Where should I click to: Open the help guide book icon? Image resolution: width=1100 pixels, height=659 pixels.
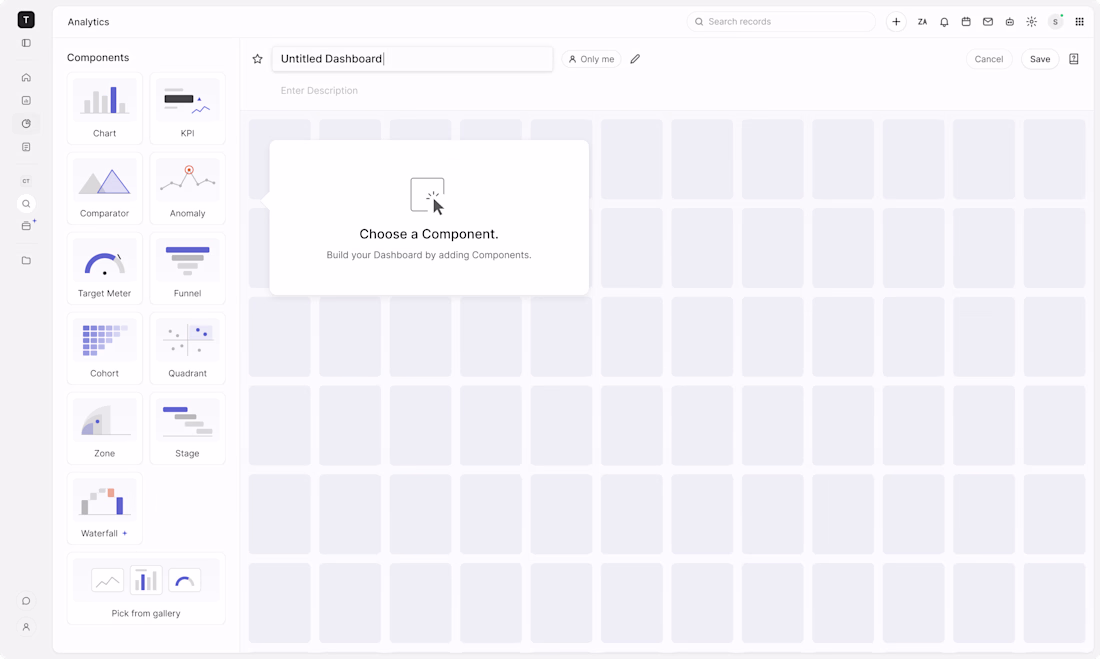coord(1073,59)
